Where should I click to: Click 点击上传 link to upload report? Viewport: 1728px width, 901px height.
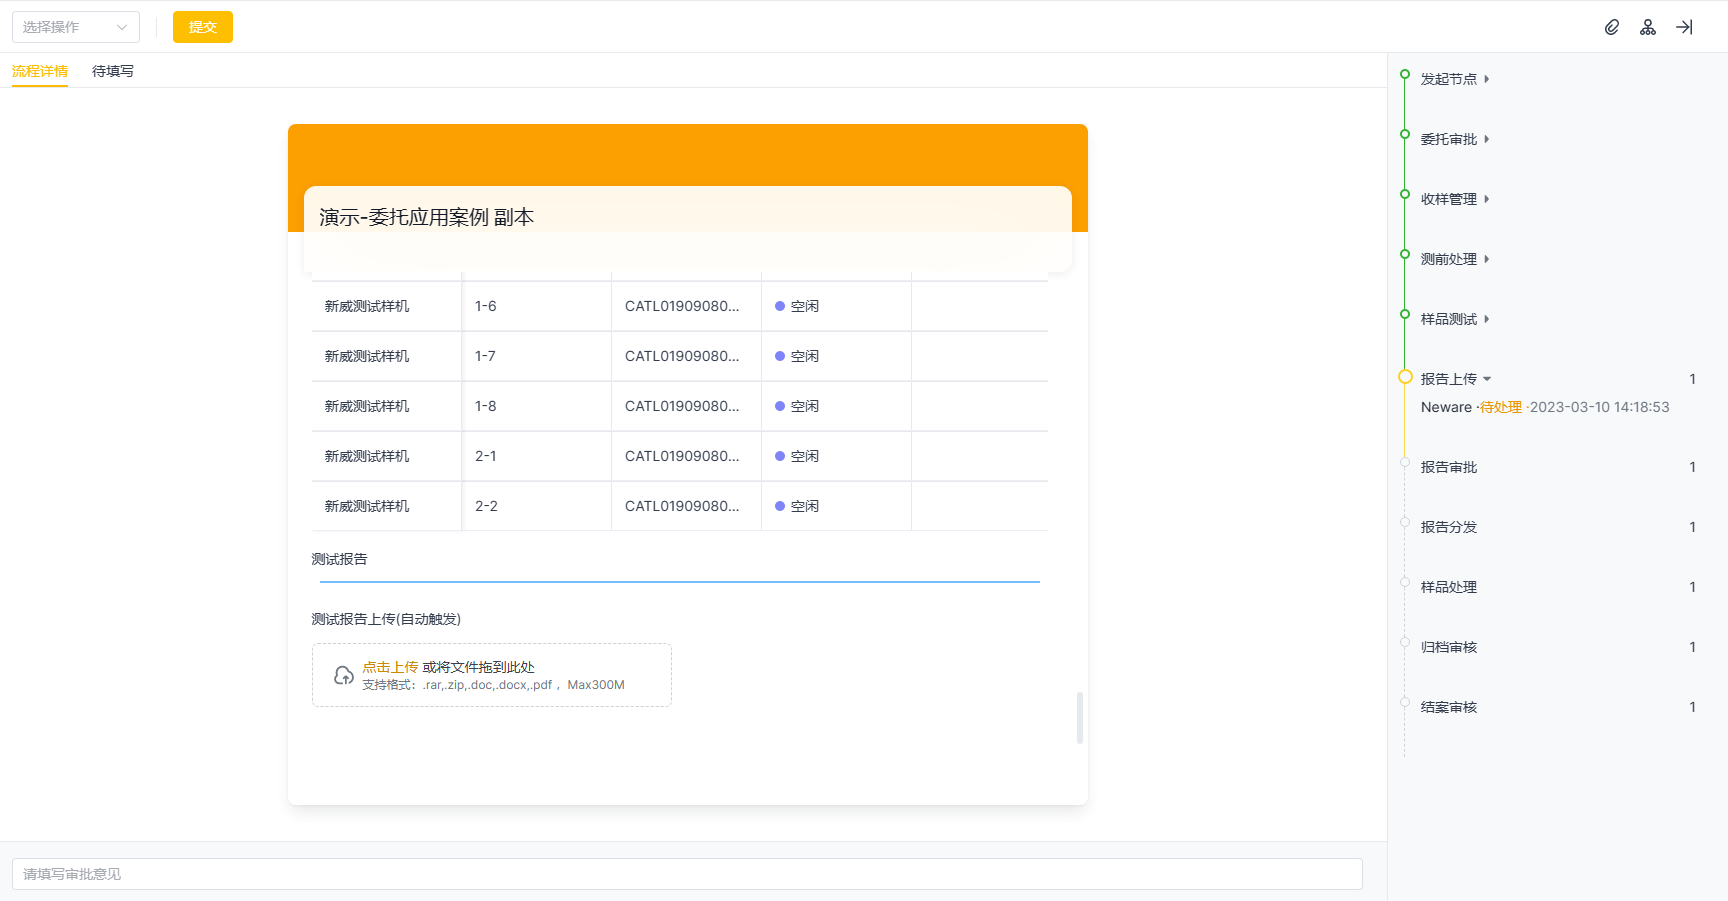point(390,667)
